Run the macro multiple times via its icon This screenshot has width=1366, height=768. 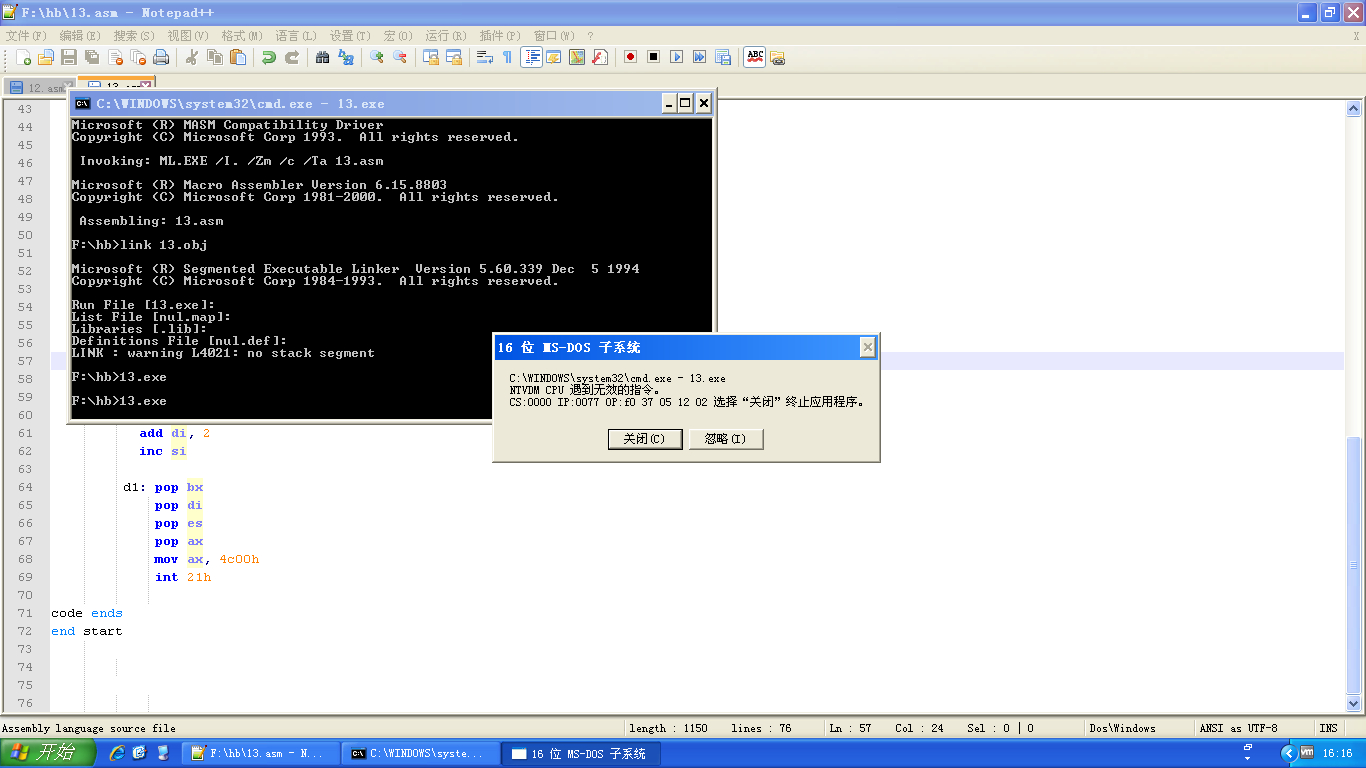click(x=699, y=57)
